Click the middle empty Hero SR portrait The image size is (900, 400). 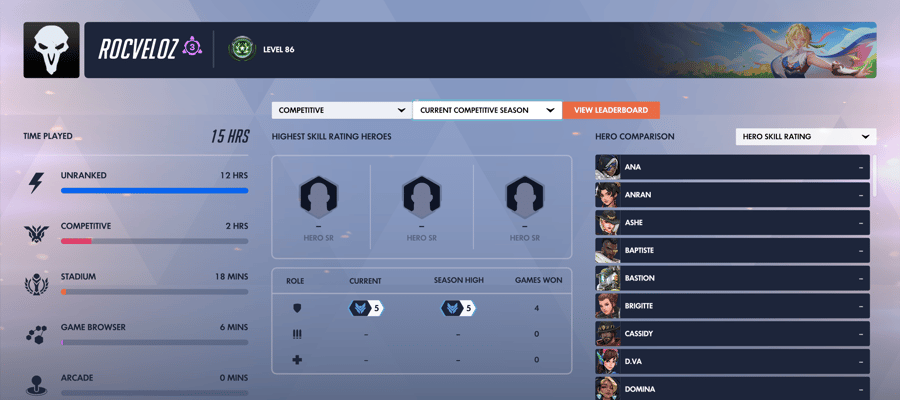[422, 198]
